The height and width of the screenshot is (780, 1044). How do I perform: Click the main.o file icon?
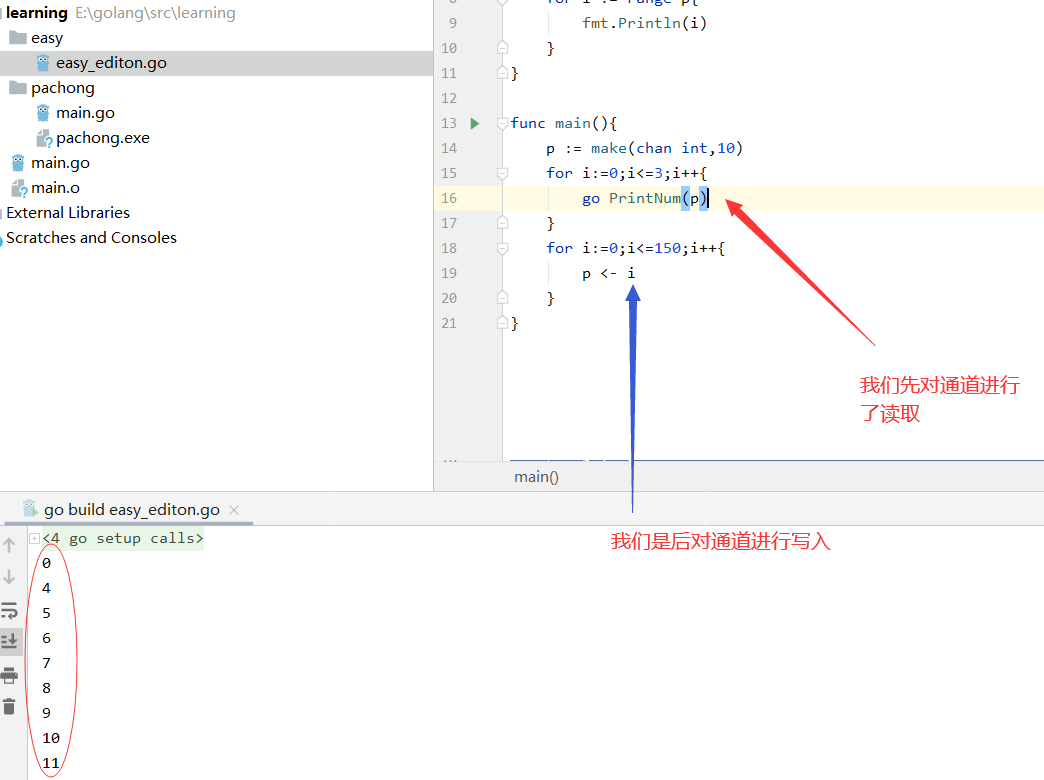click(18, 188)
